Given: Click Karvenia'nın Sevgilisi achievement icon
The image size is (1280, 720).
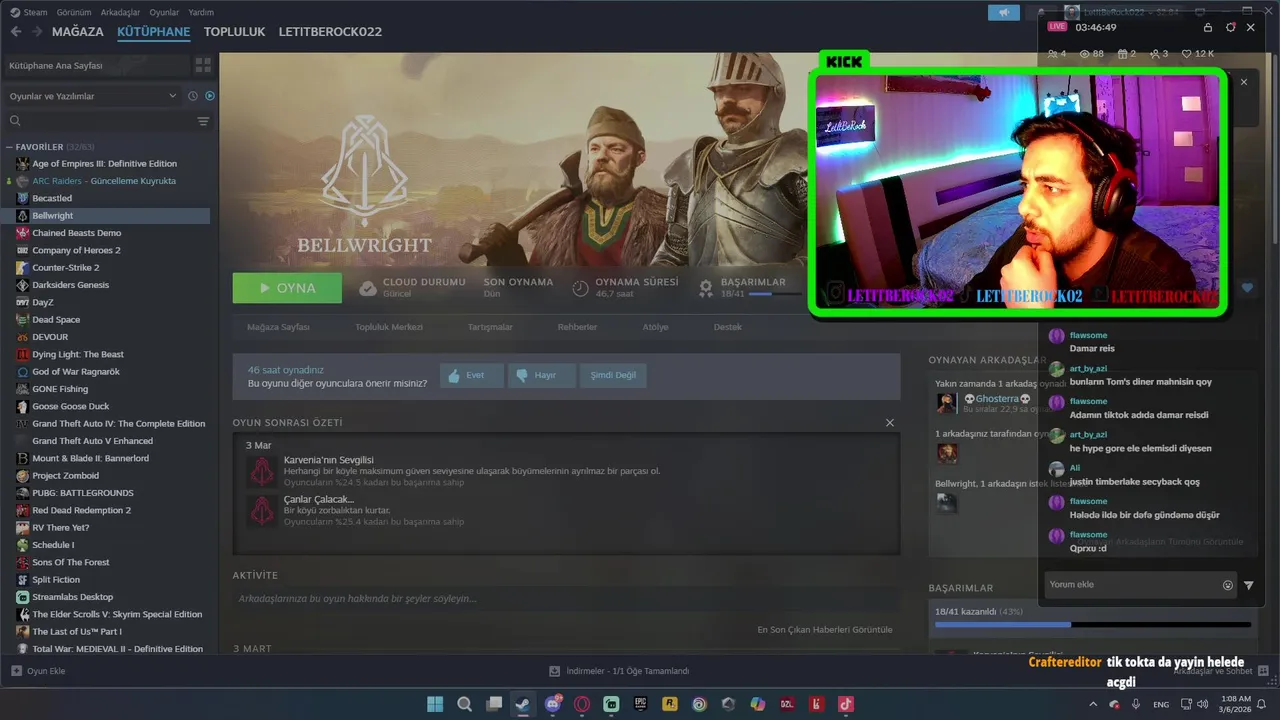Looking at the screenshot, I should (x=262, y=471).
